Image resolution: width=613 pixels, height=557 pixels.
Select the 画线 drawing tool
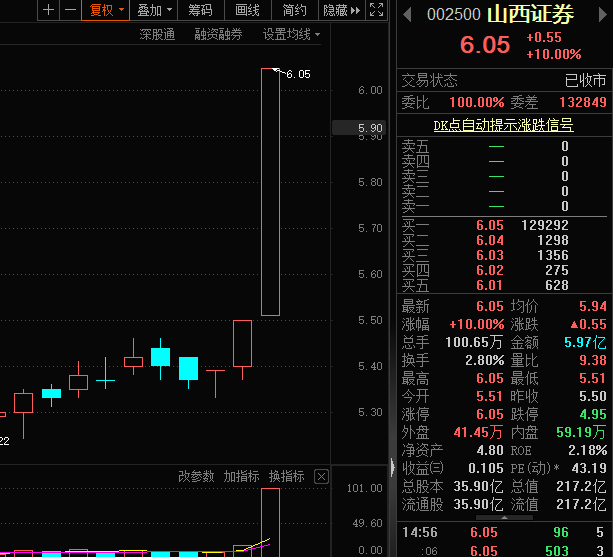[x=248, y=10]
